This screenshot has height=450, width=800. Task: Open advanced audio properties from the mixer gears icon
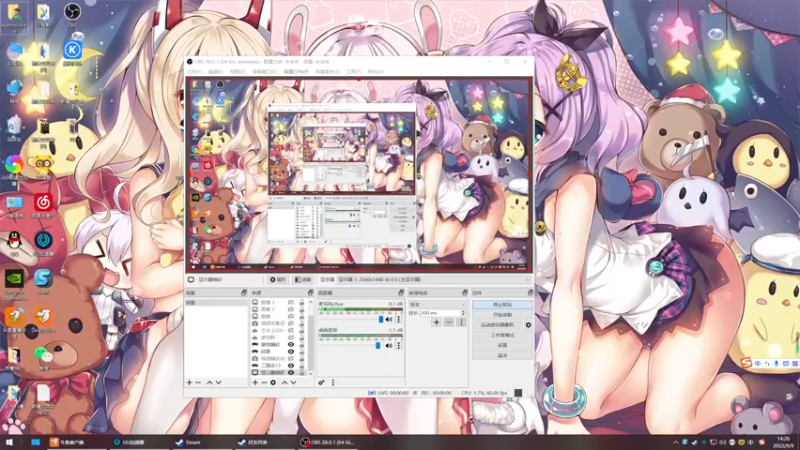321,382
